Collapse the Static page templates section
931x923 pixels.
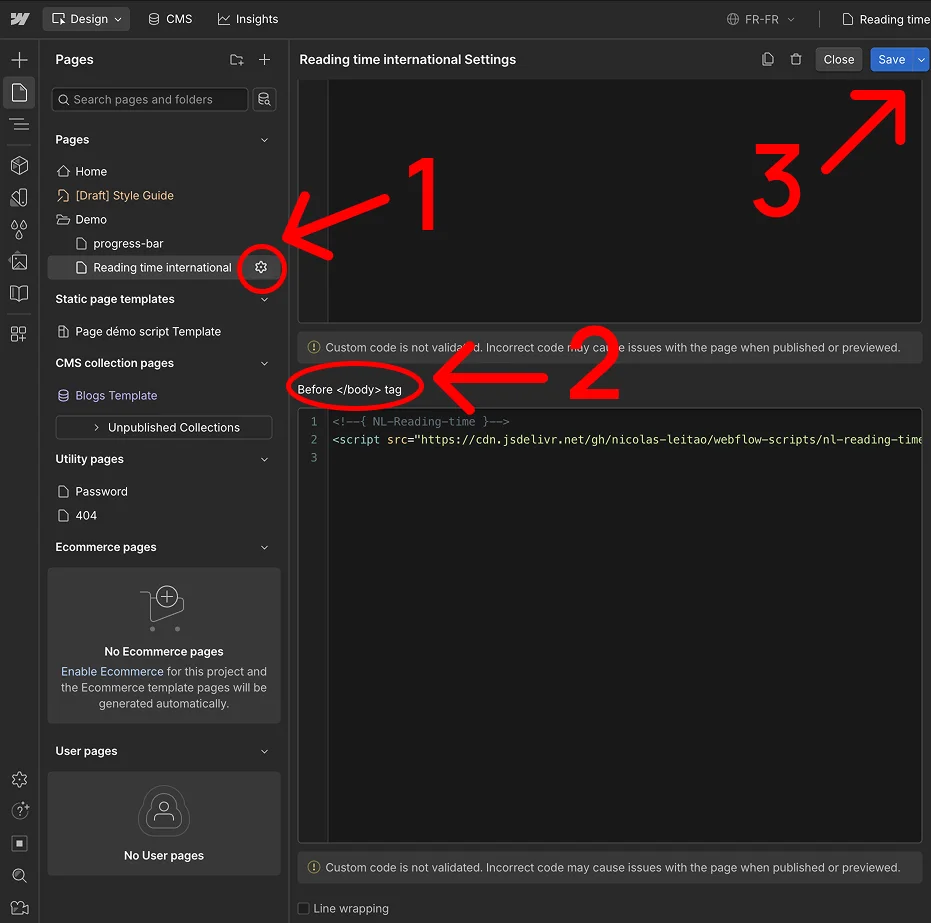point(264,299)
